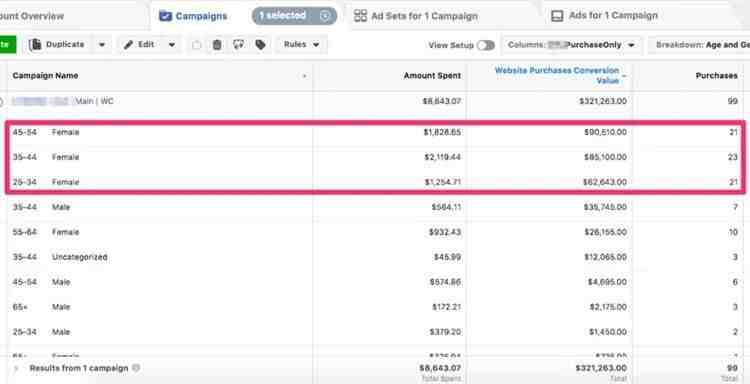The width and height of the screenshot is (750, 384).
Task: Toggle the View Setup switch
Action: click(485, 45)
